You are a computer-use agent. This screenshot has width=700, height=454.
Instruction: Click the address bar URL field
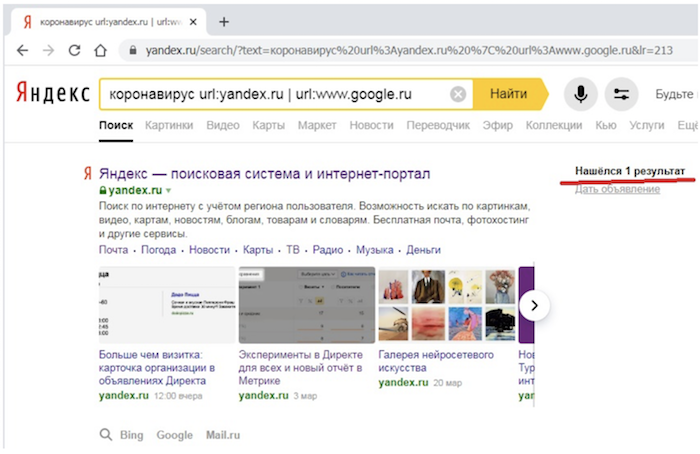pyautogui.click(x=408, y=50)
